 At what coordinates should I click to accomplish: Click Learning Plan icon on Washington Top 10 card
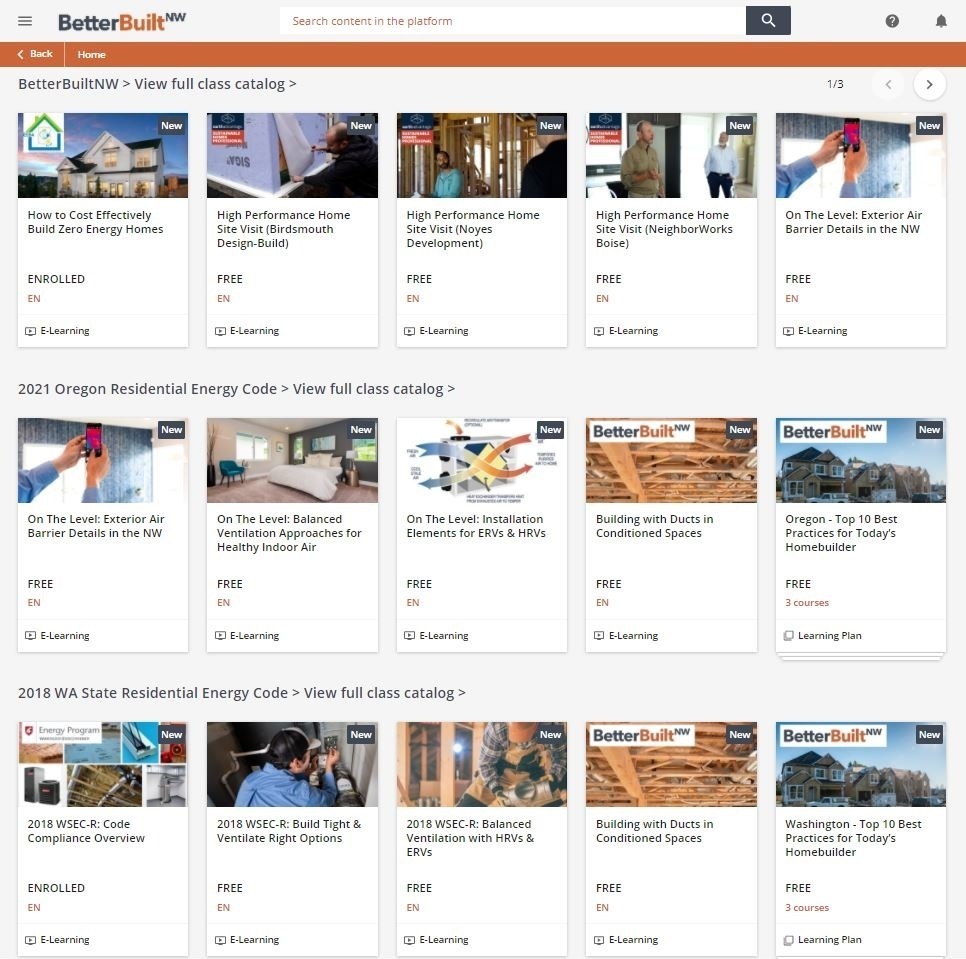pos(788,940)
